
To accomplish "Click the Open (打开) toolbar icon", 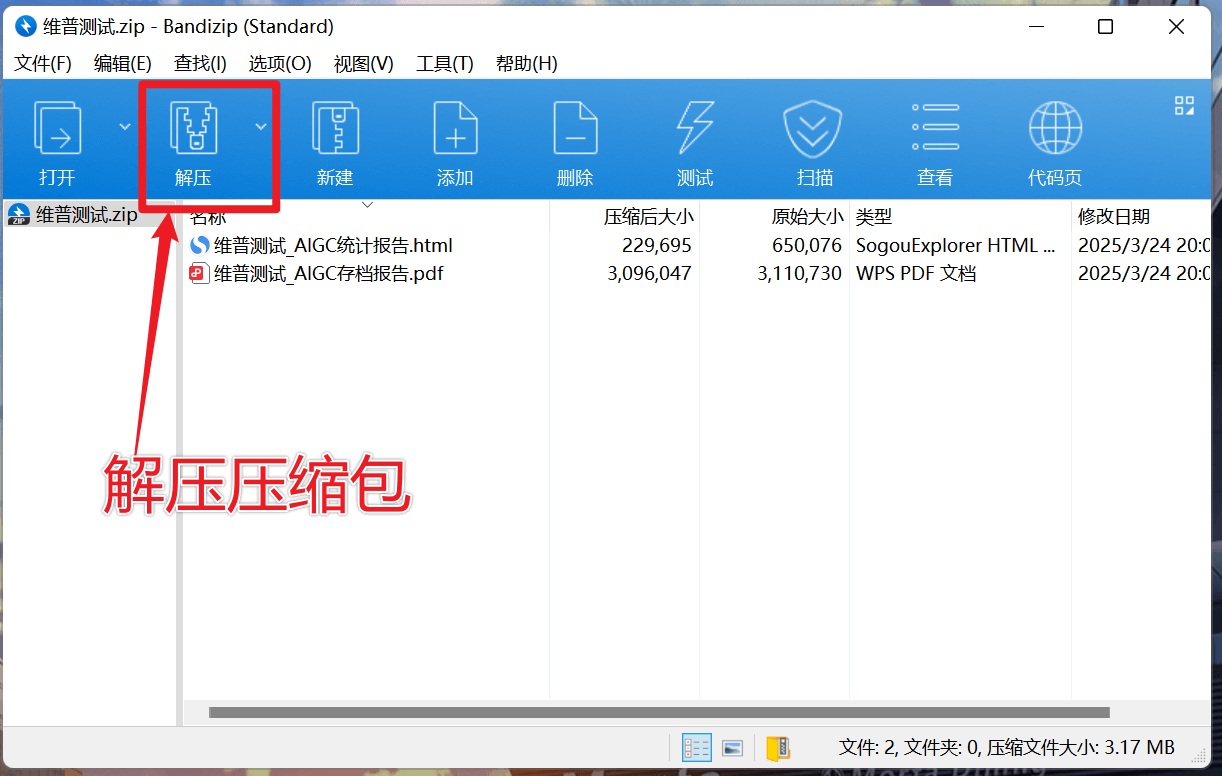I will (x=57, y=128).
